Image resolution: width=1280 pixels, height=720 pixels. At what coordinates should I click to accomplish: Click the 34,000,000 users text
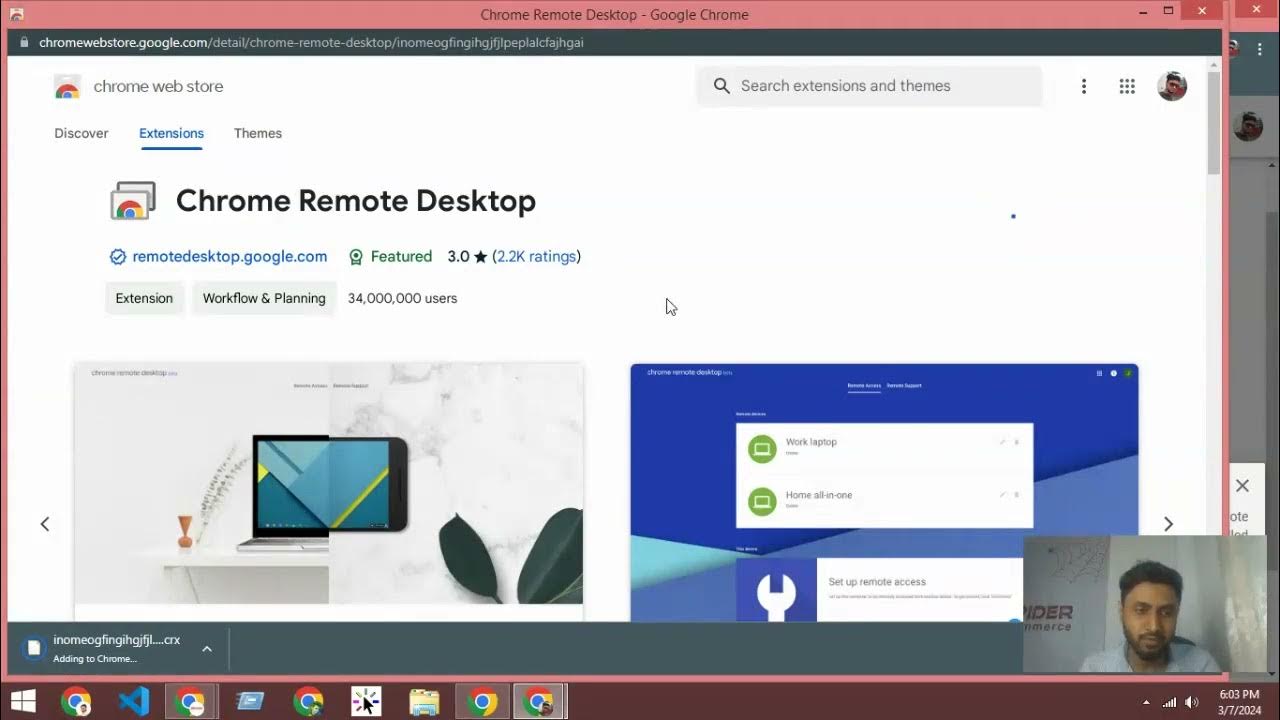click(402, 298)
